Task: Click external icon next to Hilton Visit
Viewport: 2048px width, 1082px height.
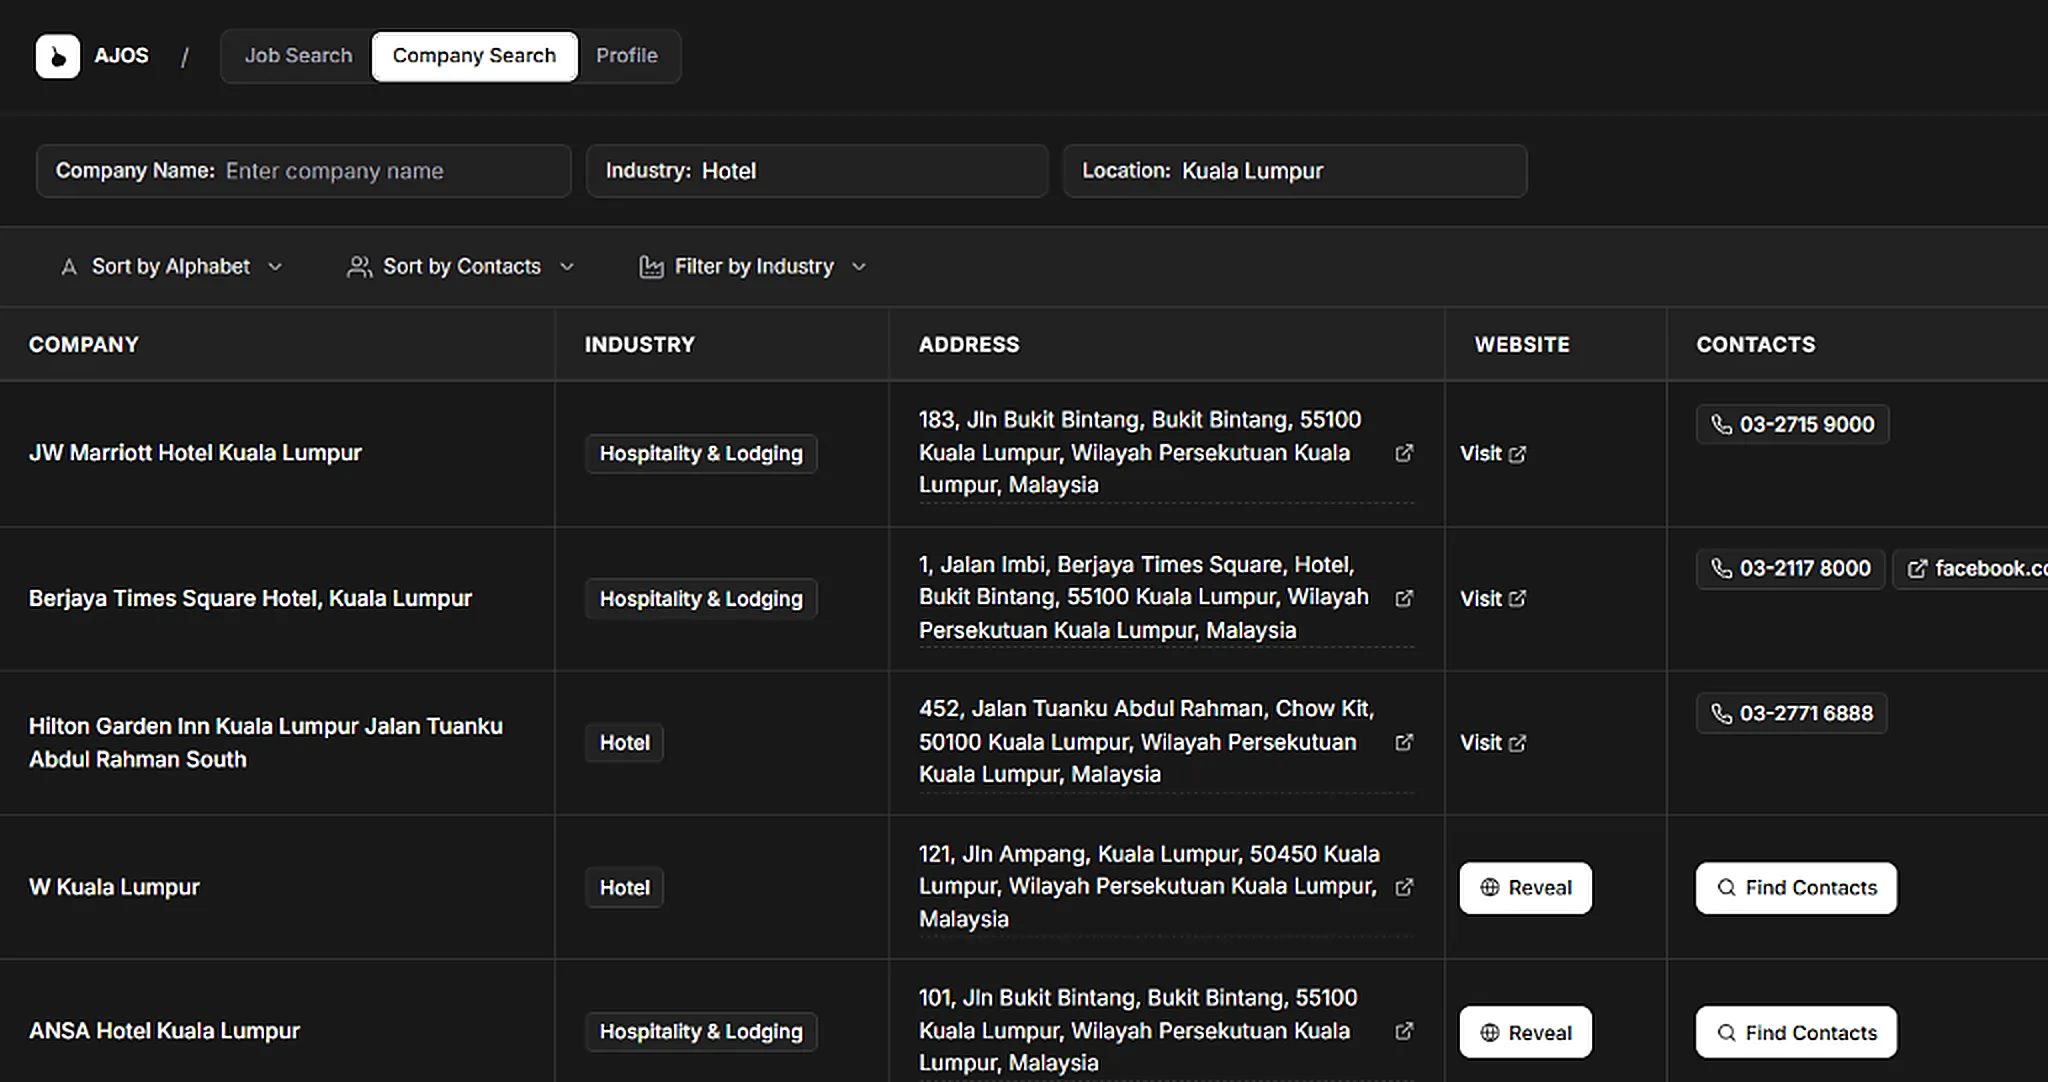Action: pyautogui.click(x=1517, y=743)
